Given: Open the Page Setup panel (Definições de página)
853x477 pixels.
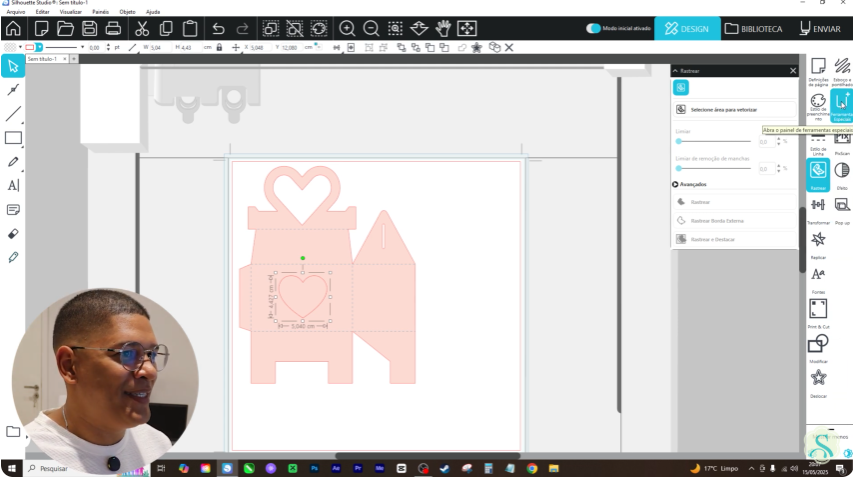Looking at the screenshot, I should coord(818,72).
